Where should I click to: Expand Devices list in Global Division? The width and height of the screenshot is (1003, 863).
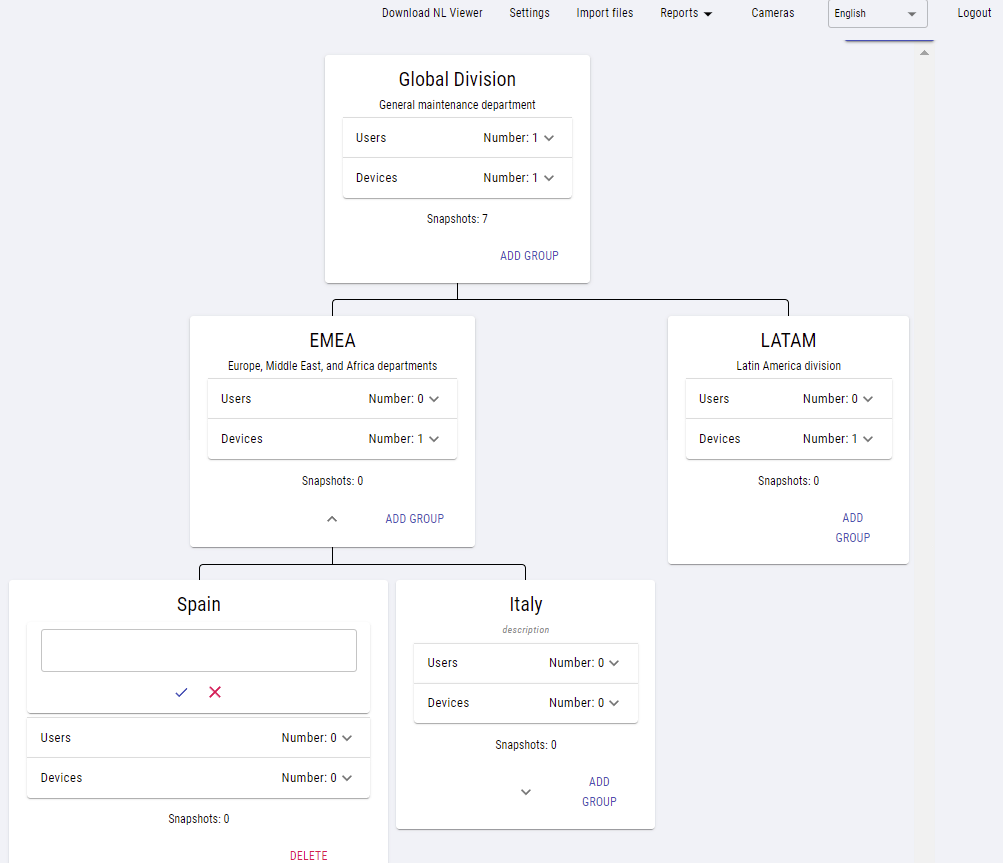pyautogui.click(x=548, y=178)
